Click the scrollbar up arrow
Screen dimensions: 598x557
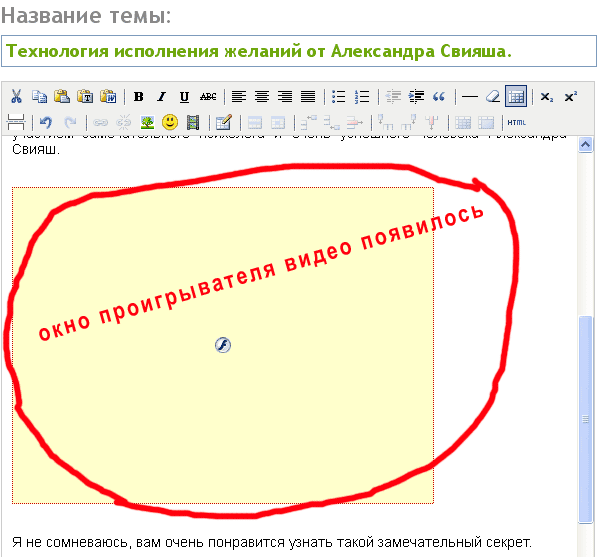pos(585,145)
